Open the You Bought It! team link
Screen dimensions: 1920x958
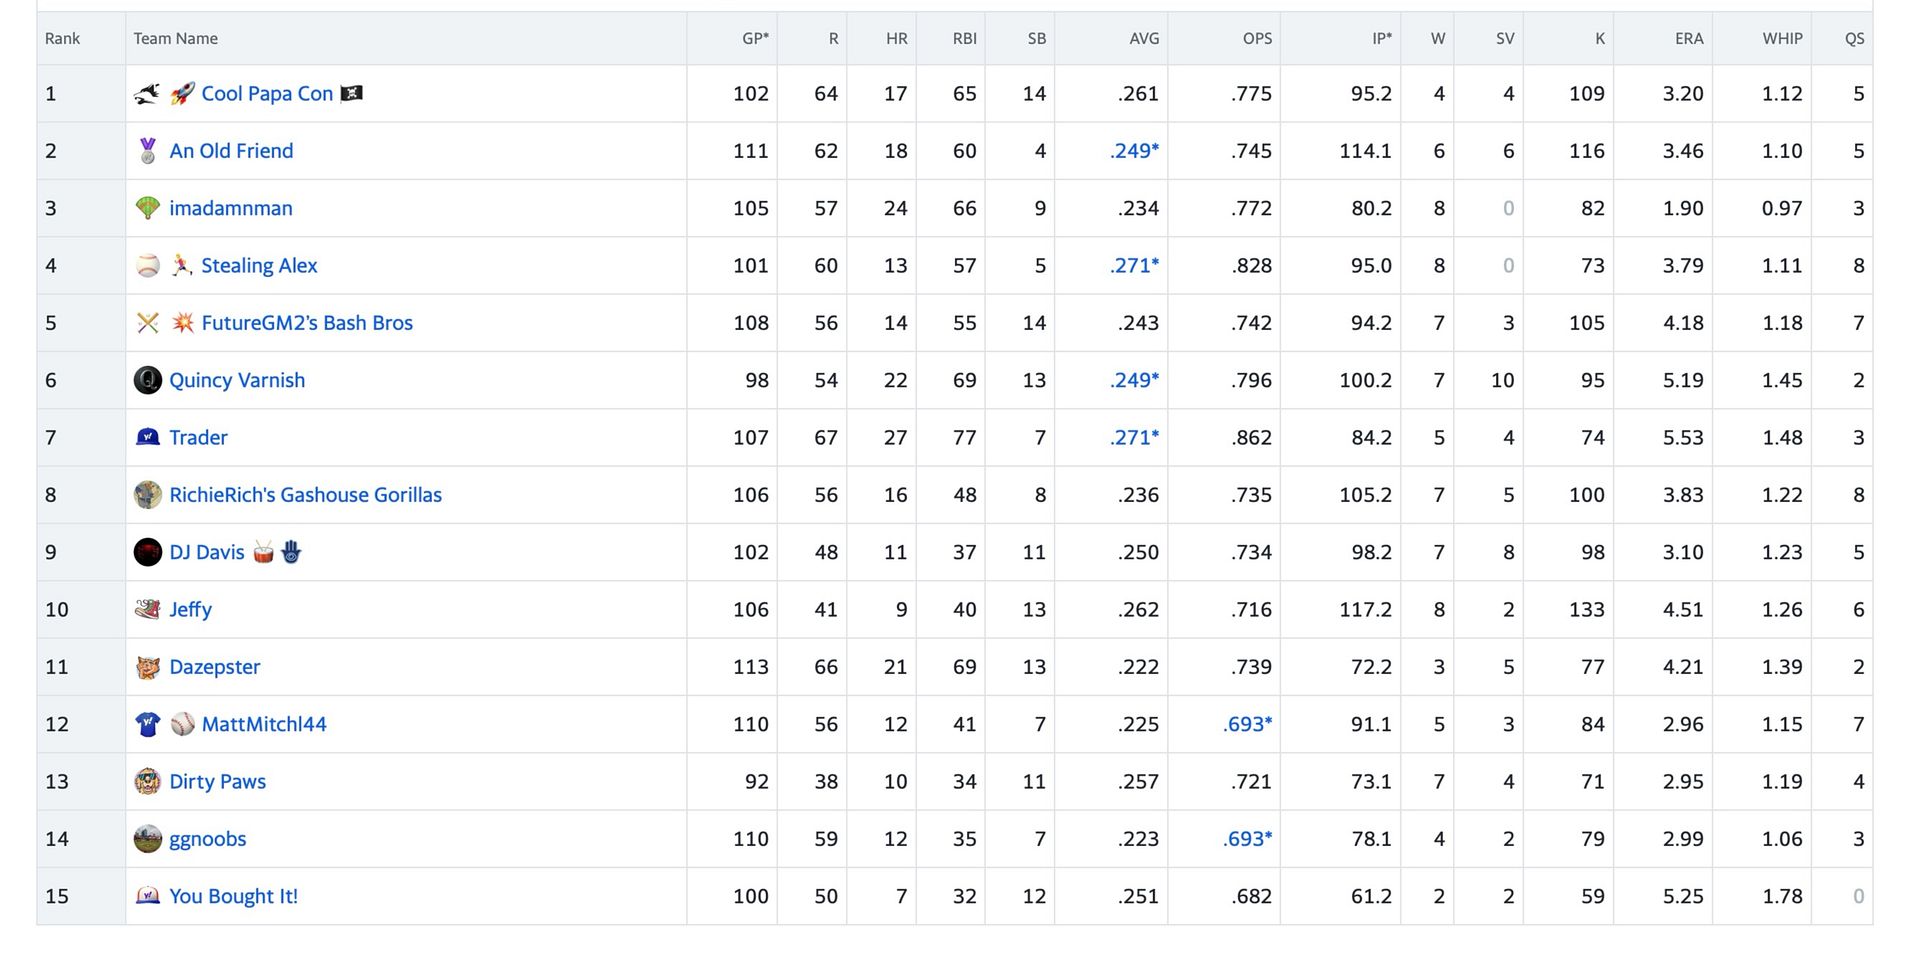(233, 896)
